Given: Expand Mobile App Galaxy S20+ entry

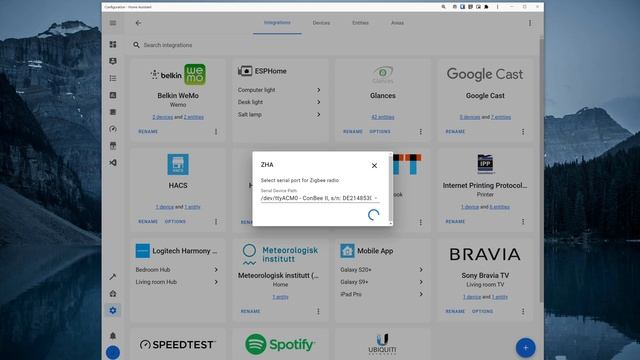Looking at the screenshot, I should click(382, 270).
